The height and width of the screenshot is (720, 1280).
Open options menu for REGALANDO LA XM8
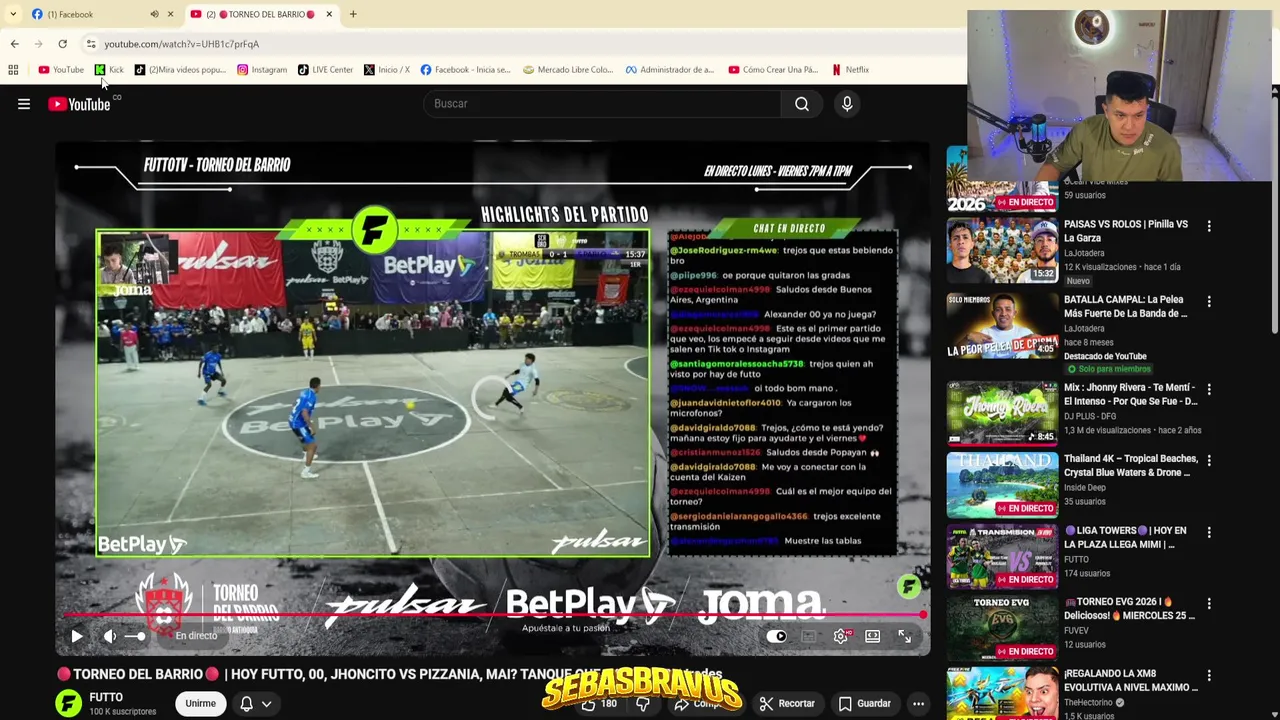pos(1209,676)
